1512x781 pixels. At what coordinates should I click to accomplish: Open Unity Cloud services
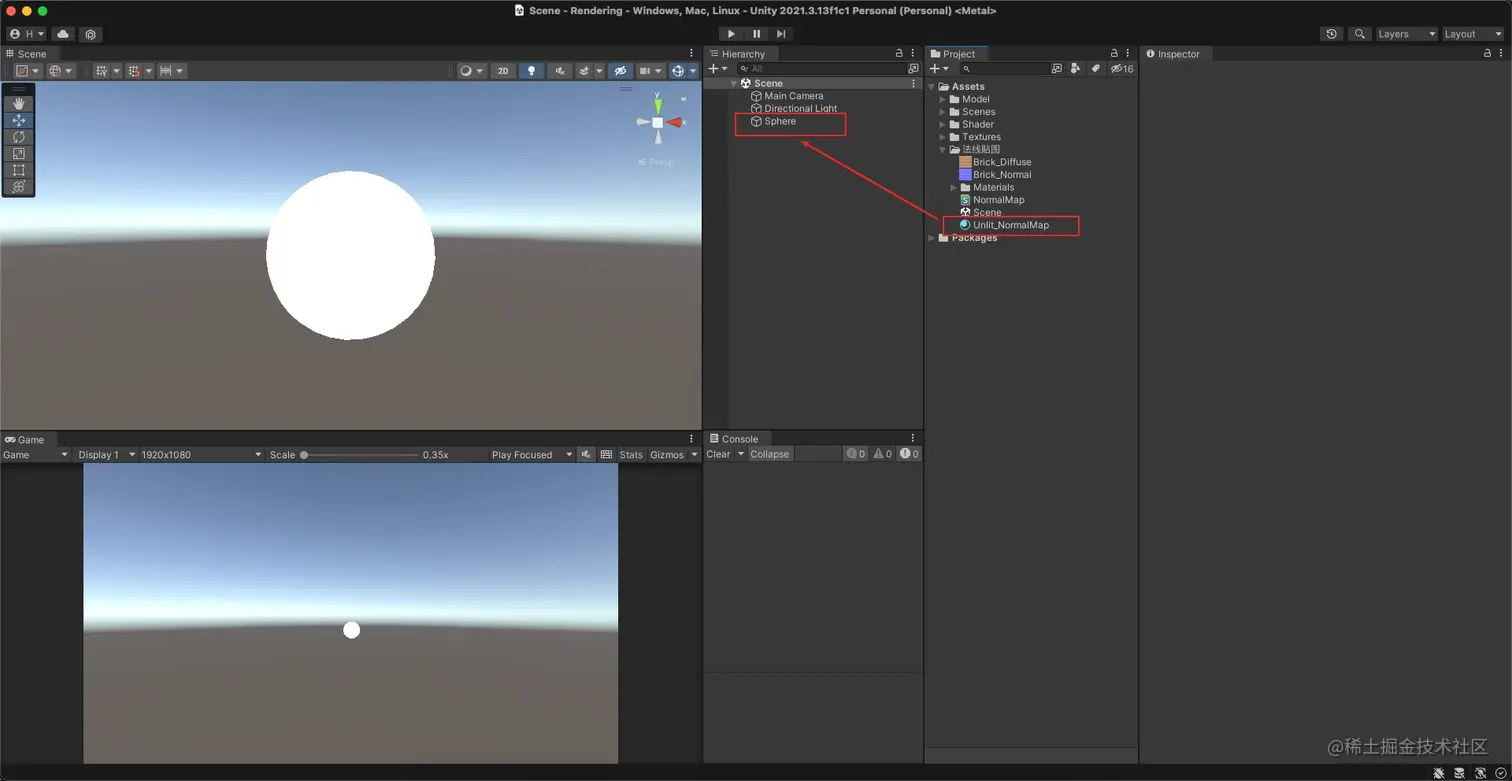click(63, 34)
